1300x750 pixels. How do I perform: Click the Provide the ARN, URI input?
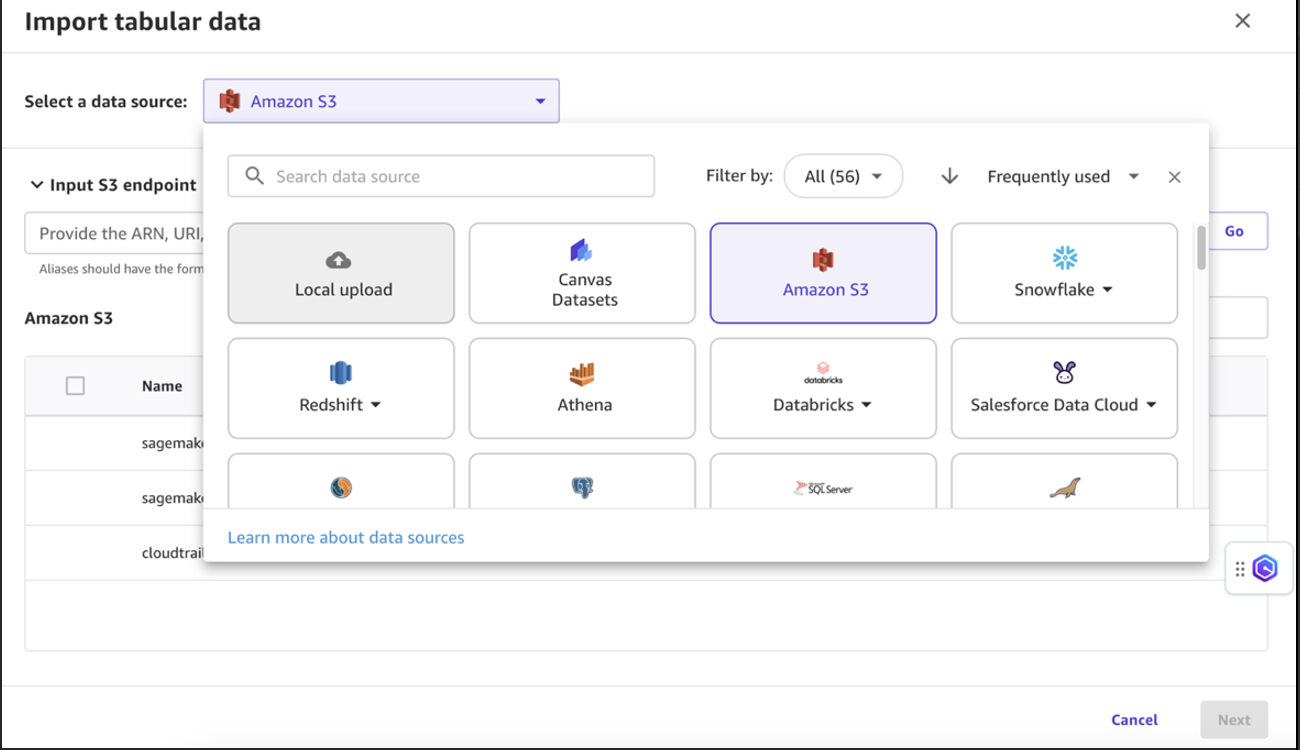coord(114,233)
